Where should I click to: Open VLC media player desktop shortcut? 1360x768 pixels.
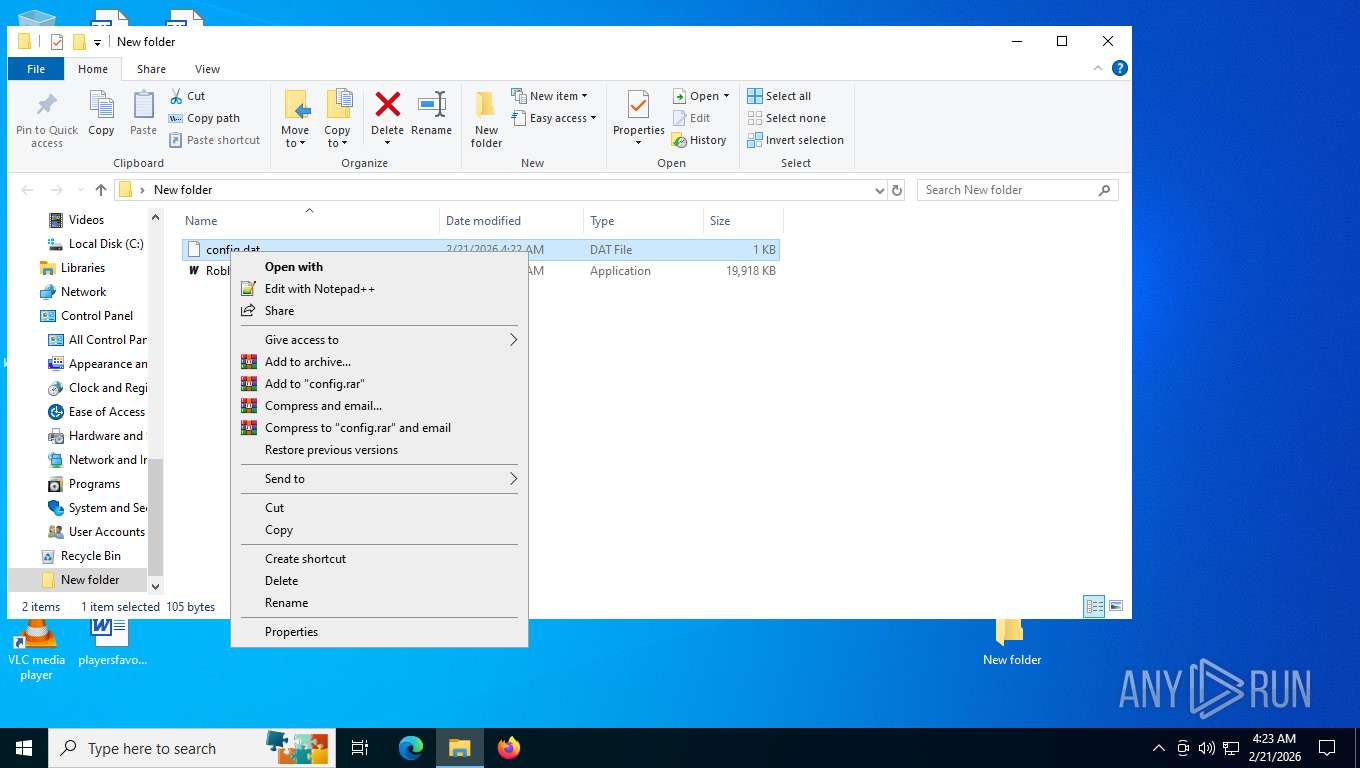(37, 650)
